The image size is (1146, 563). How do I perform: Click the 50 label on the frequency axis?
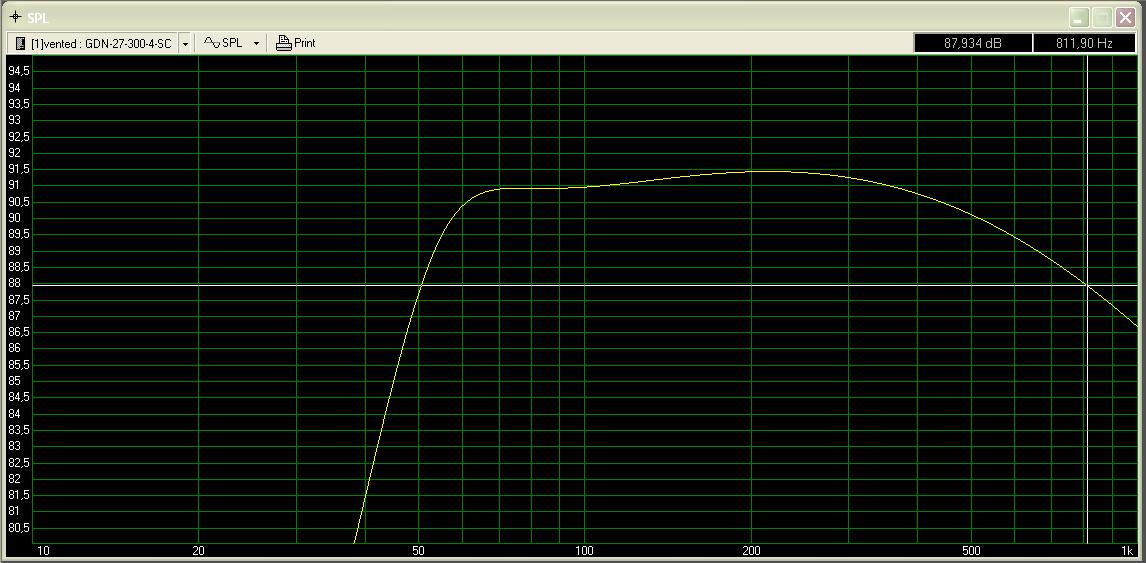418,551
